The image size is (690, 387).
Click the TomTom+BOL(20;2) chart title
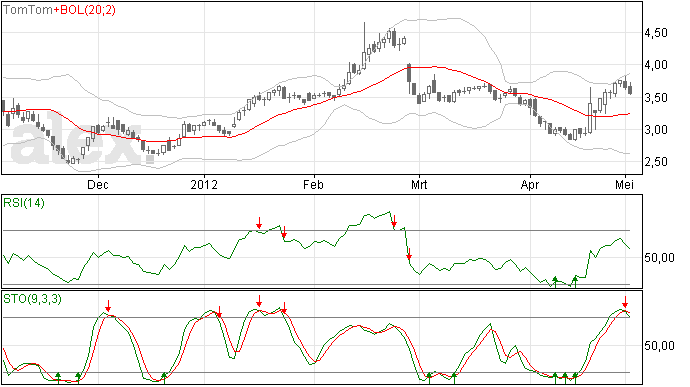59,10
